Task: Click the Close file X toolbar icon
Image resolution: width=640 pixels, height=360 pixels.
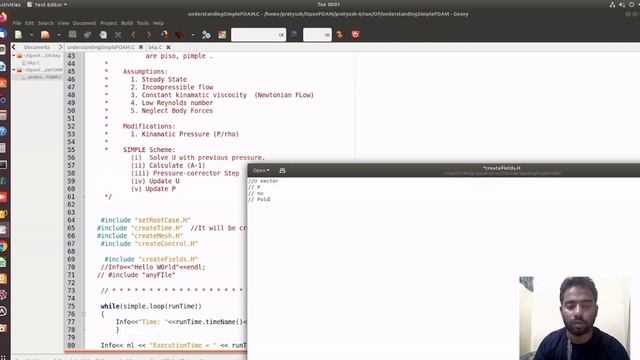Action: (x=118, y=35)
